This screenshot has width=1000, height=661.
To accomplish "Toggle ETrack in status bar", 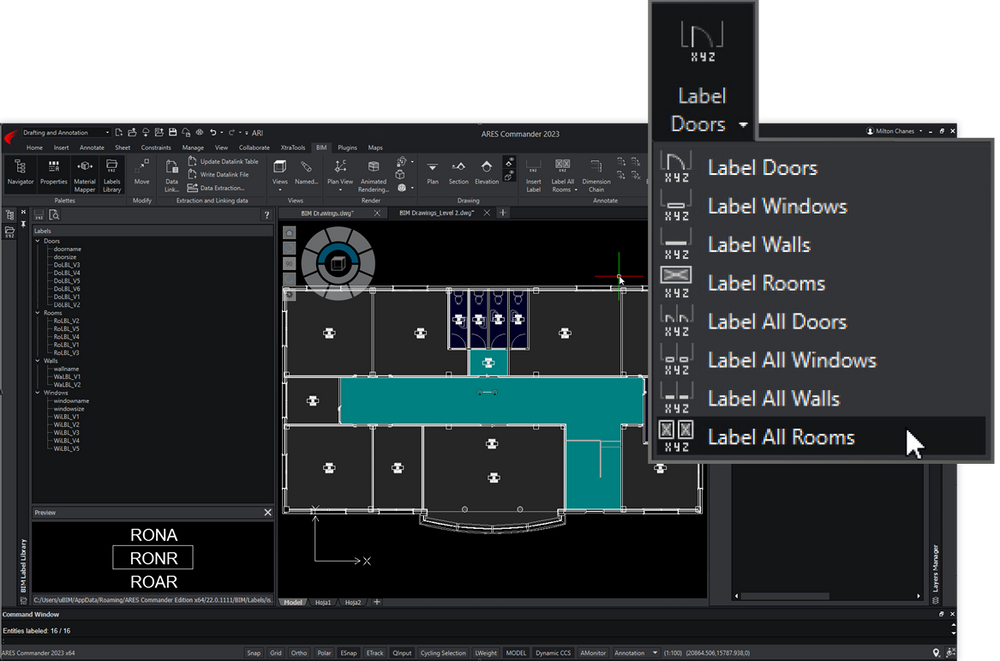I will [375, 653].
